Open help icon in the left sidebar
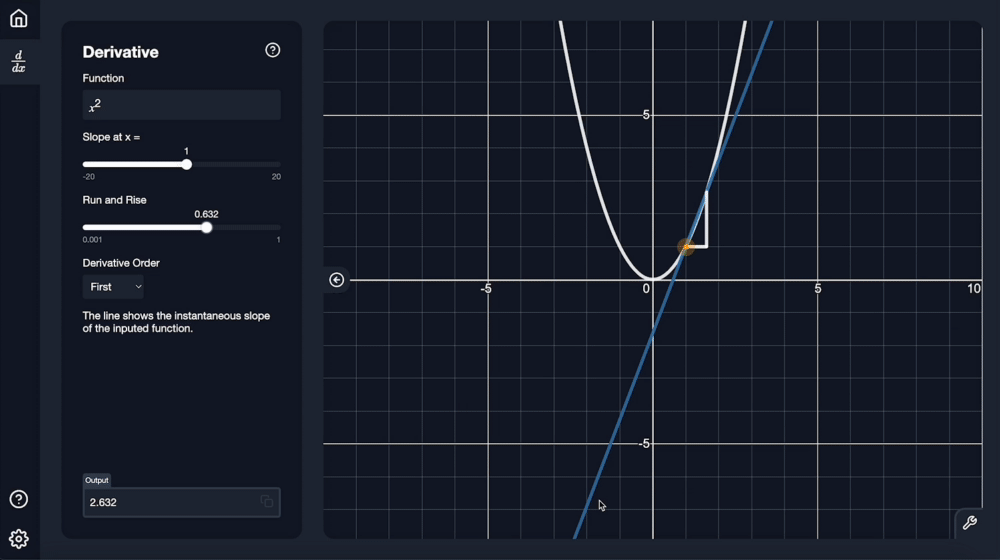Viewport: 1000px width, 560px height. (18, 499)
